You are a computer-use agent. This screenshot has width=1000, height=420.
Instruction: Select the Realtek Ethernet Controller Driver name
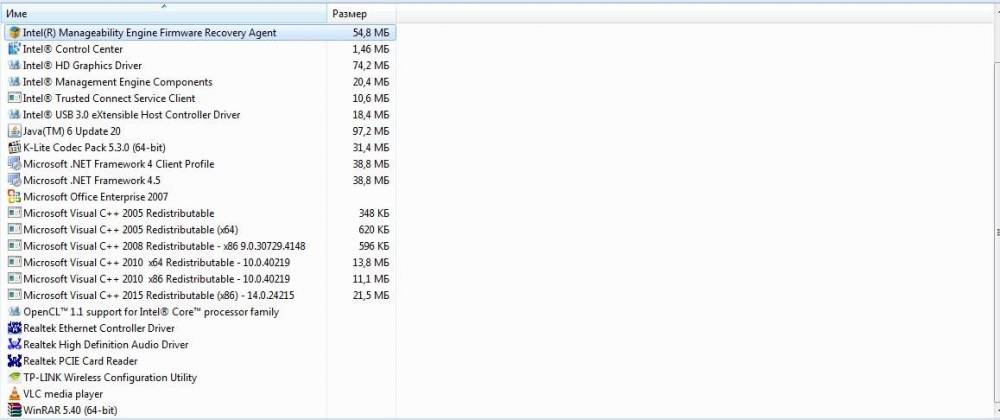99,328
